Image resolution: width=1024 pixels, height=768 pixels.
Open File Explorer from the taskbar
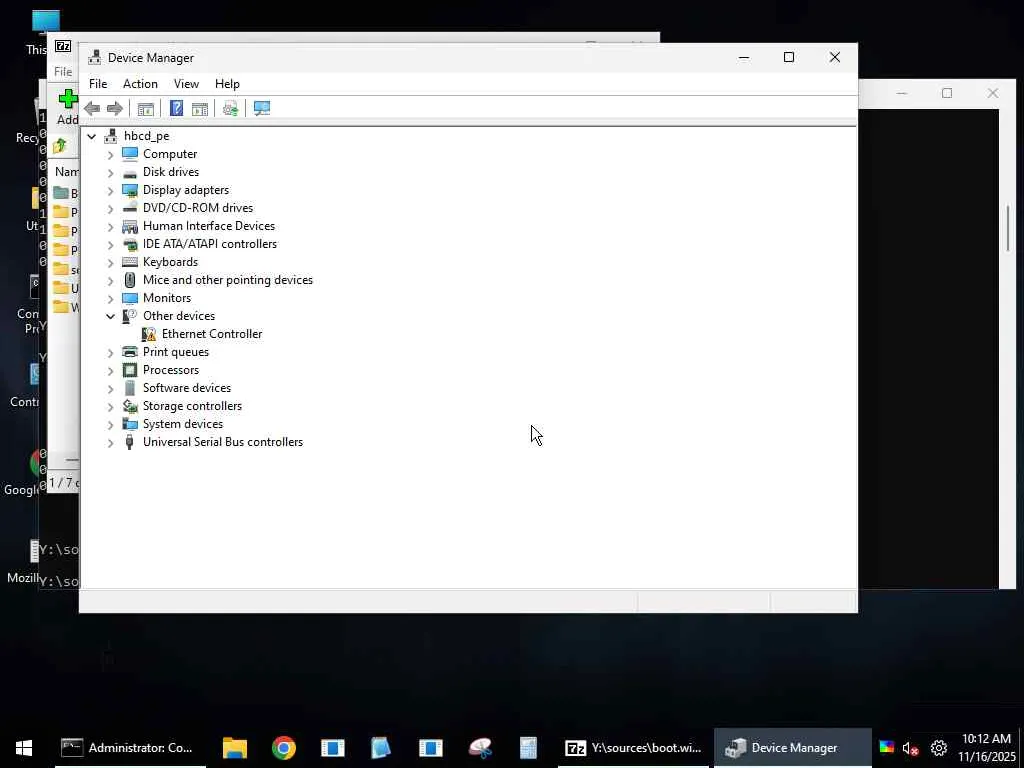(x=234, y=748)
